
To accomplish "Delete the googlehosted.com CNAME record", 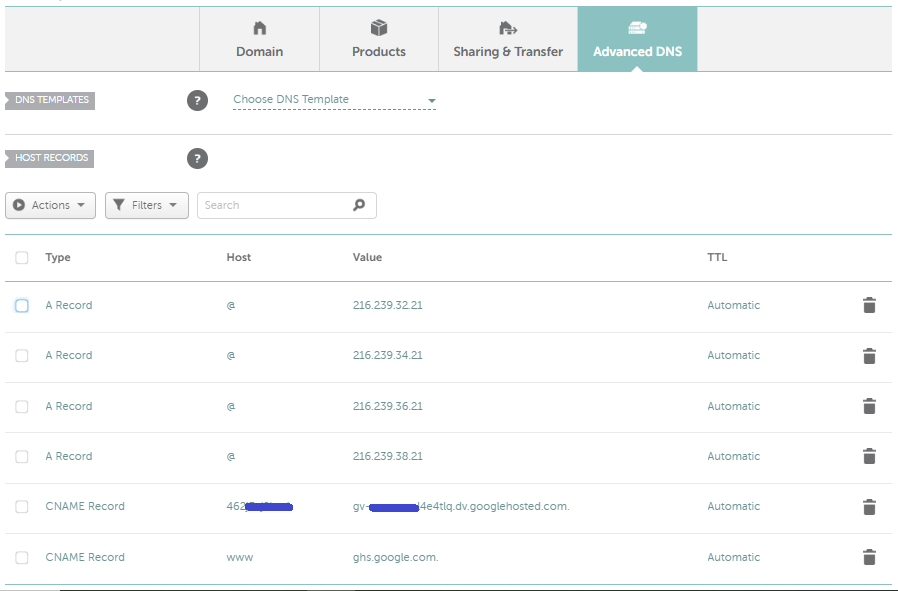I will tap(869, 507).
